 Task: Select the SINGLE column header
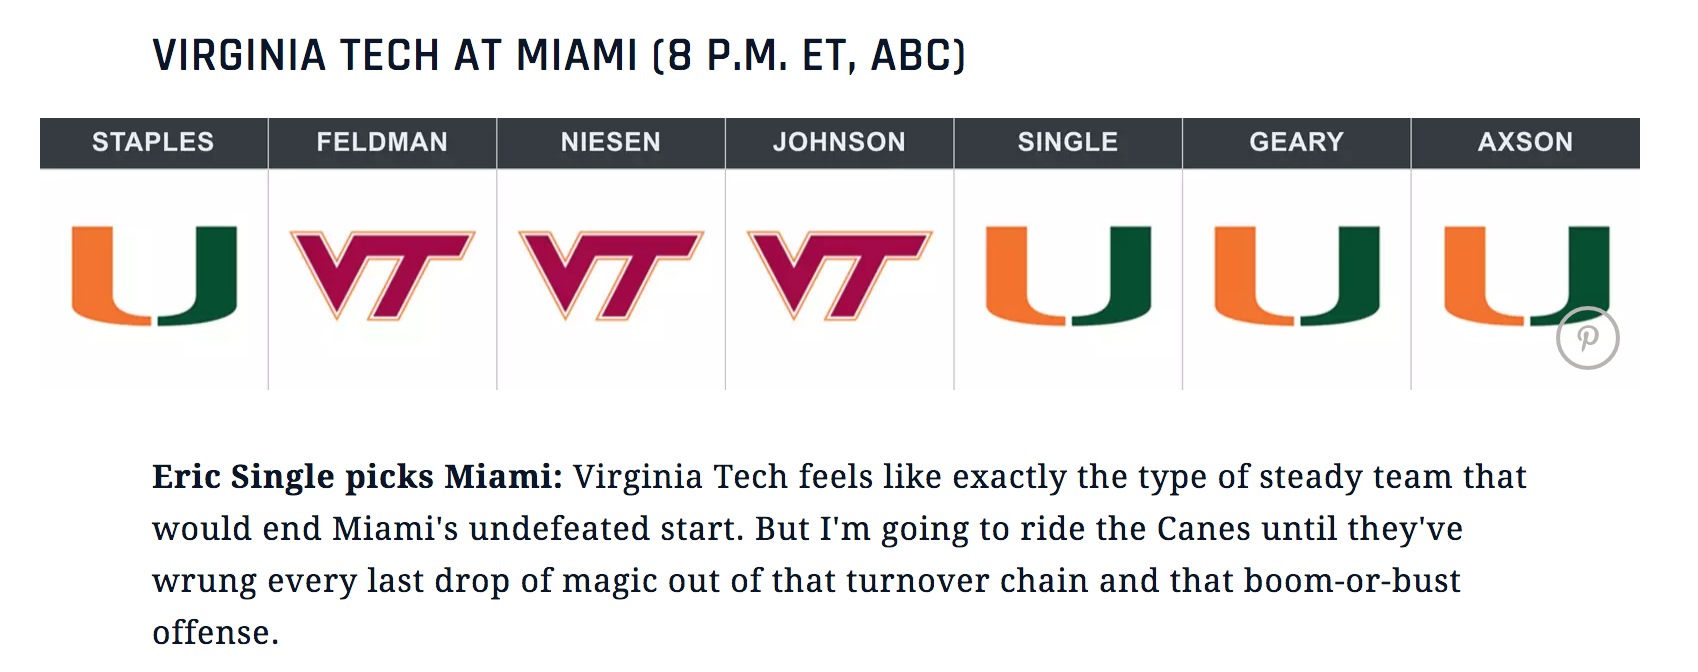pos(1068,143)
